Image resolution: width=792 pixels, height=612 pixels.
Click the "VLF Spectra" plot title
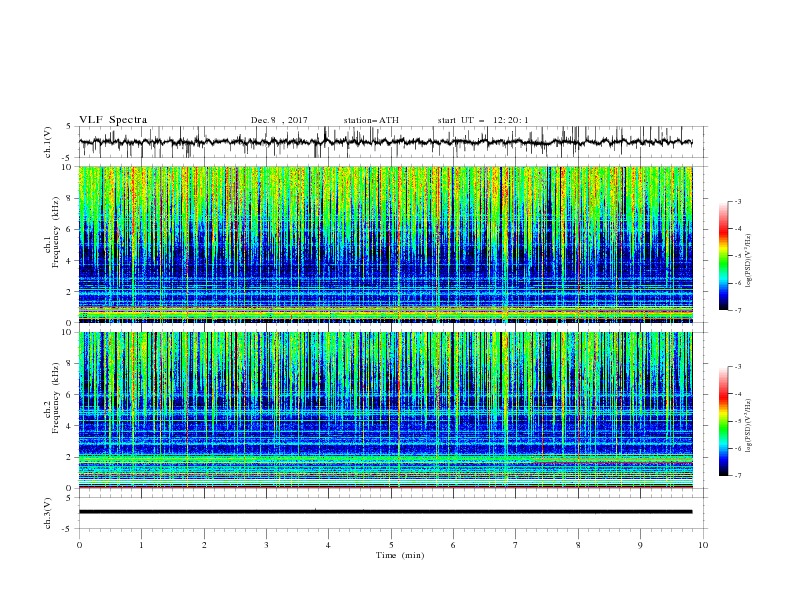(113, 120)
